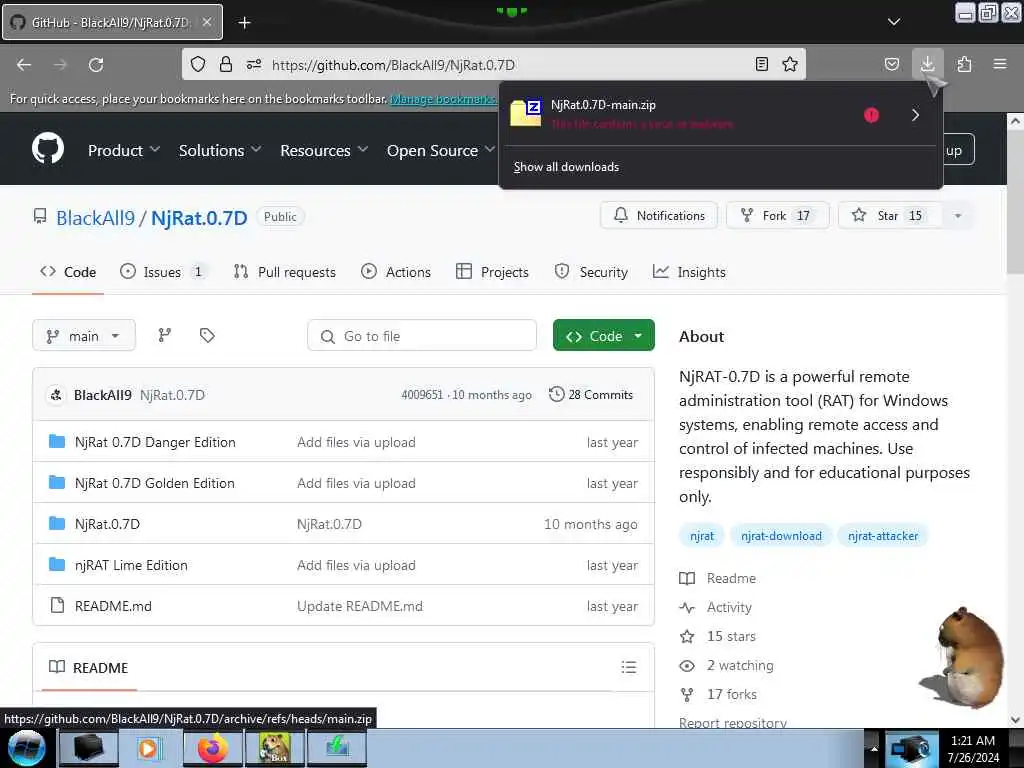
Task: Open 15 stars link
Action: point(718,637)
